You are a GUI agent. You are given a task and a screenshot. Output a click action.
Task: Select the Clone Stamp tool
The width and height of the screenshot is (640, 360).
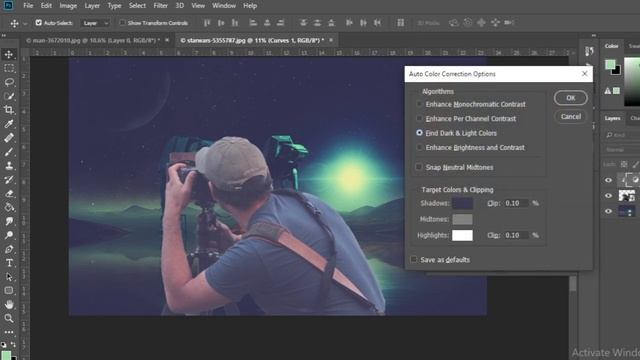coord(9,165)
